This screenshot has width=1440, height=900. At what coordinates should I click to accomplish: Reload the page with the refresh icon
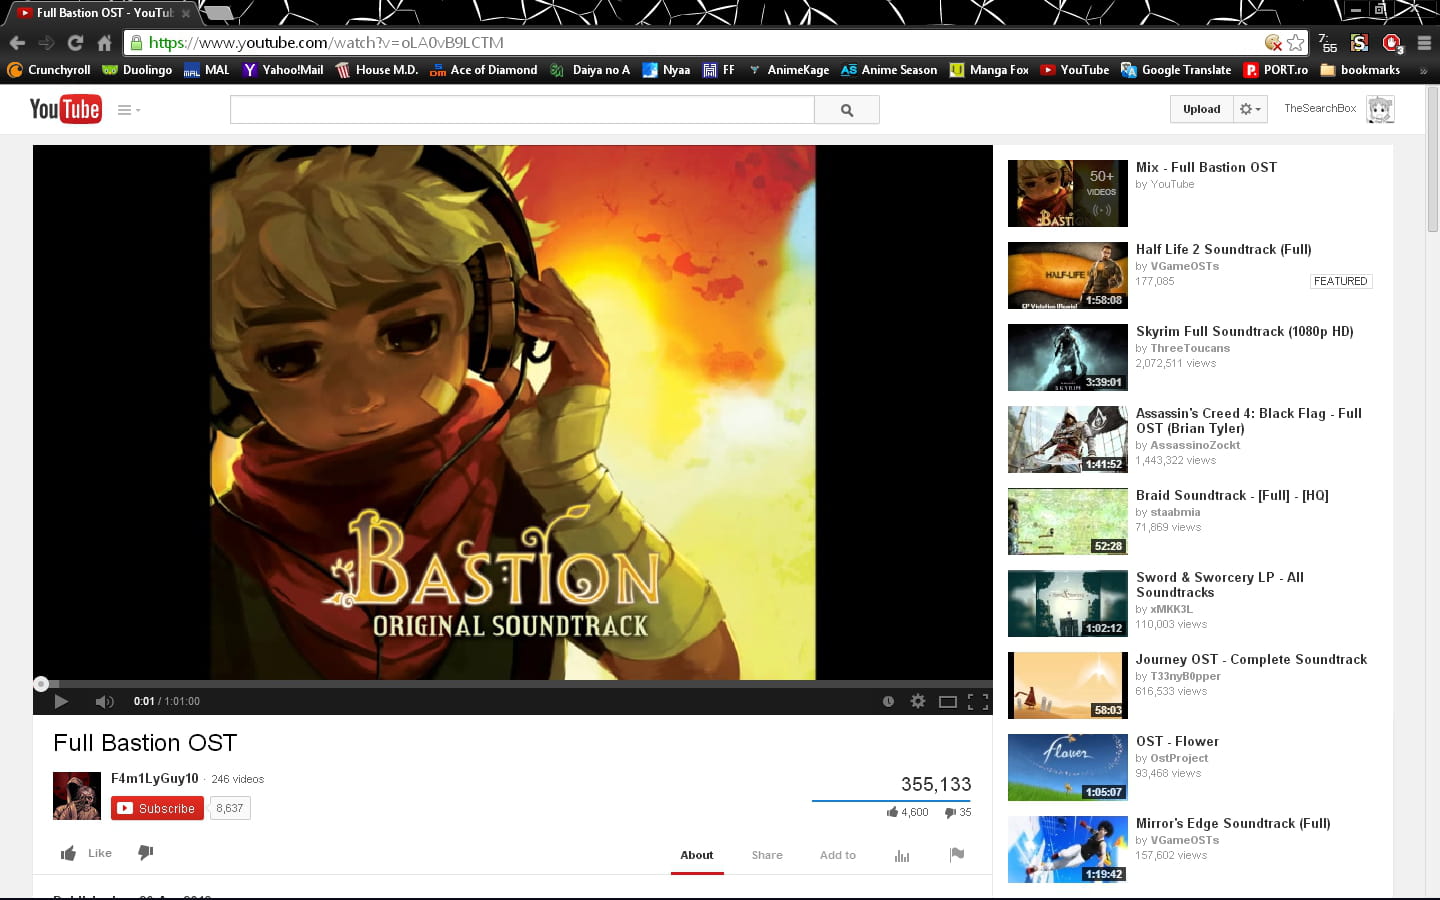tap(75, 43)
